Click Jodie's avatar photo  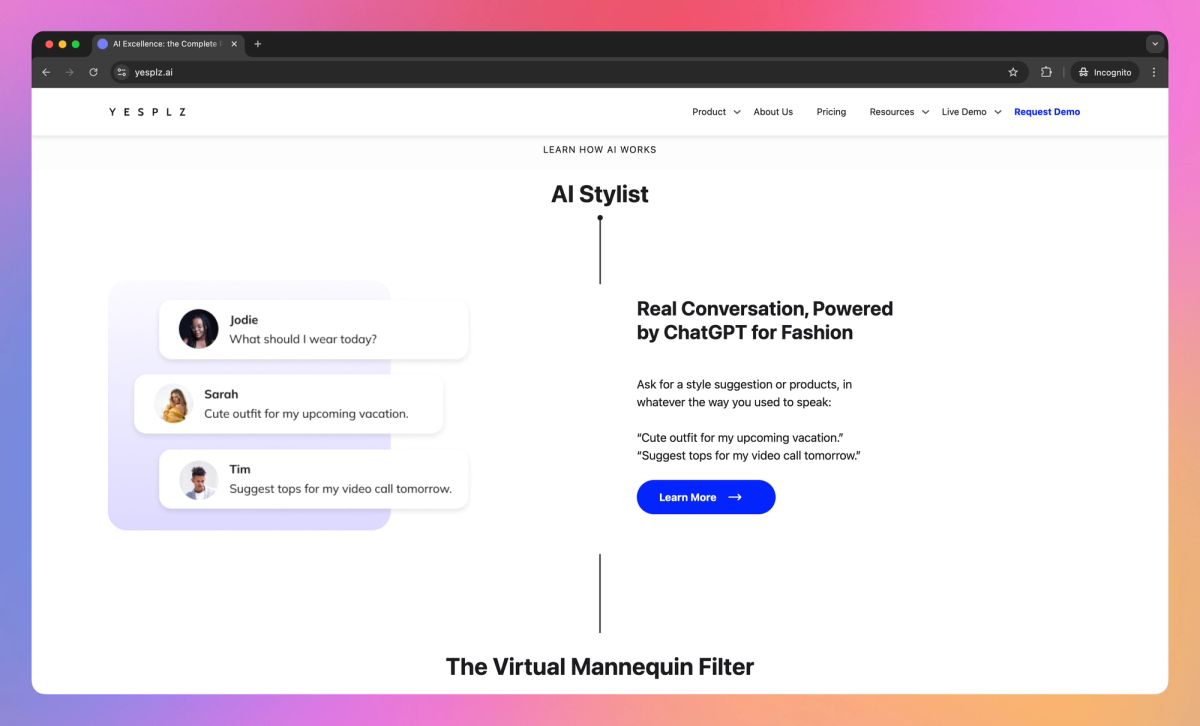click(x=199, y=329)
